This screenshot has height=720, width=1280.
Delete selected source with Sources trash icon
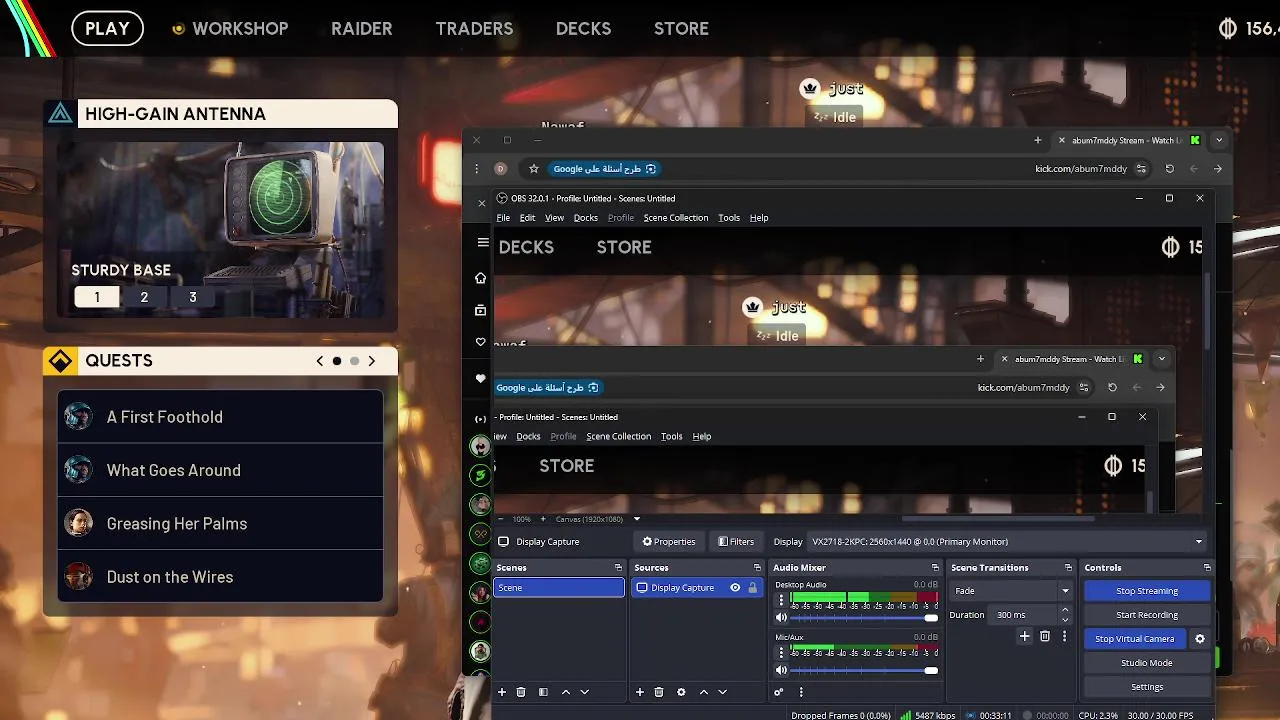pyautogui.click(x=659, y=692)
